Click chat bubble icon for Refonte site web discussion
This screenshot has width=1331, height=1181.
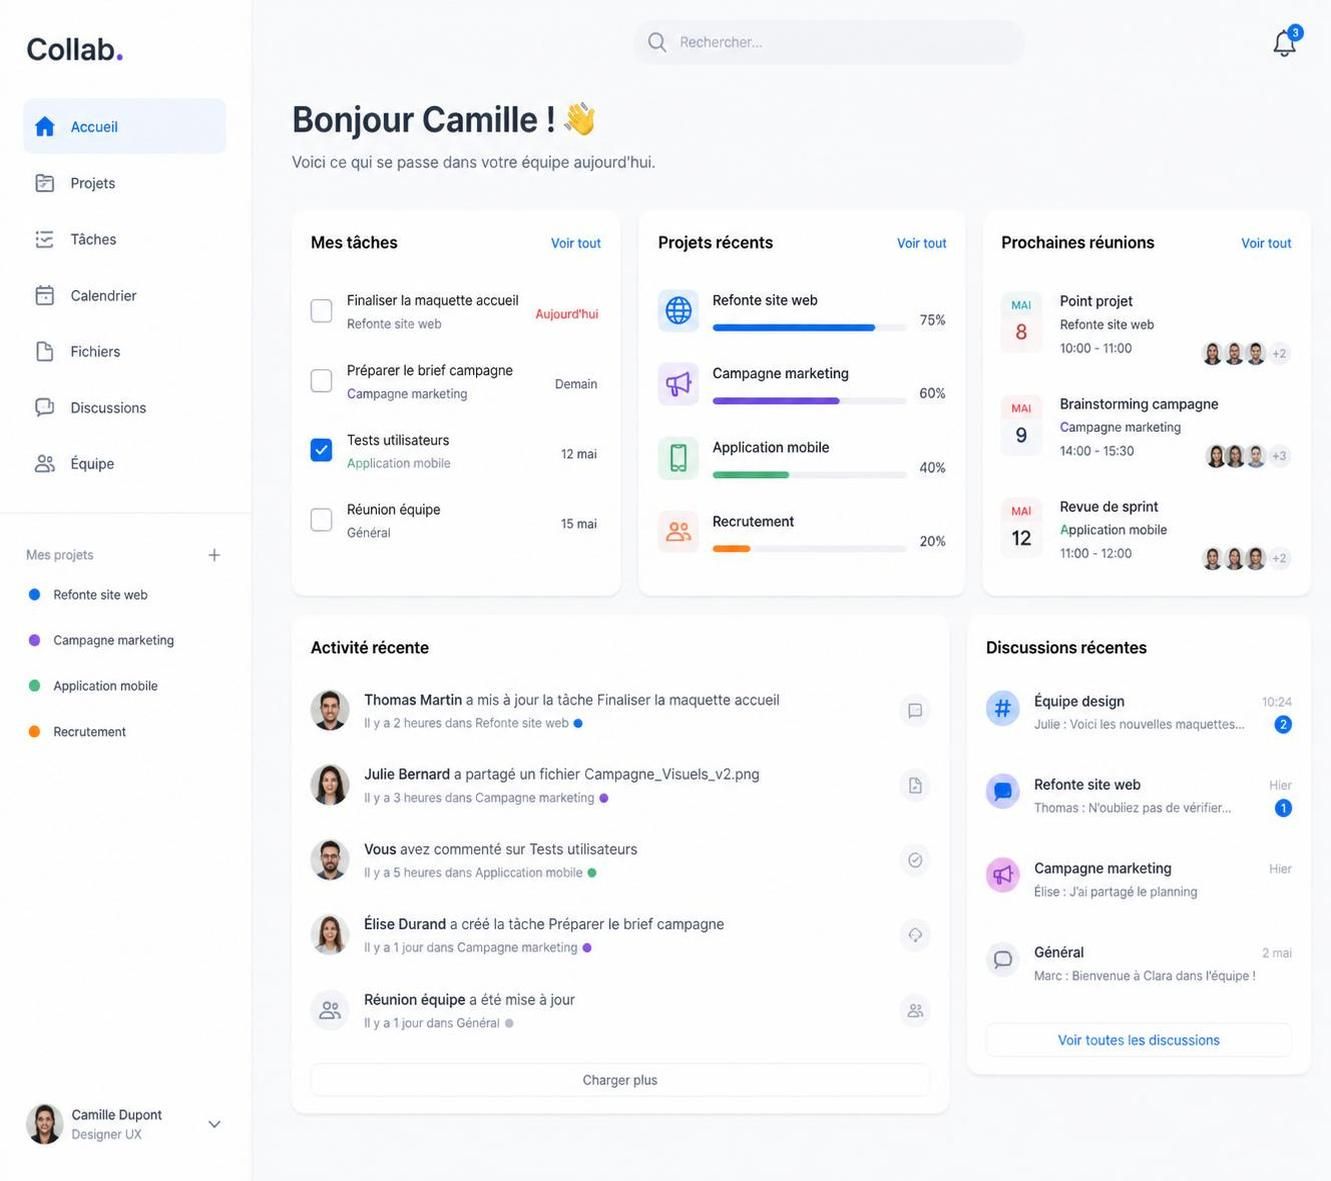click(1002, 791)
